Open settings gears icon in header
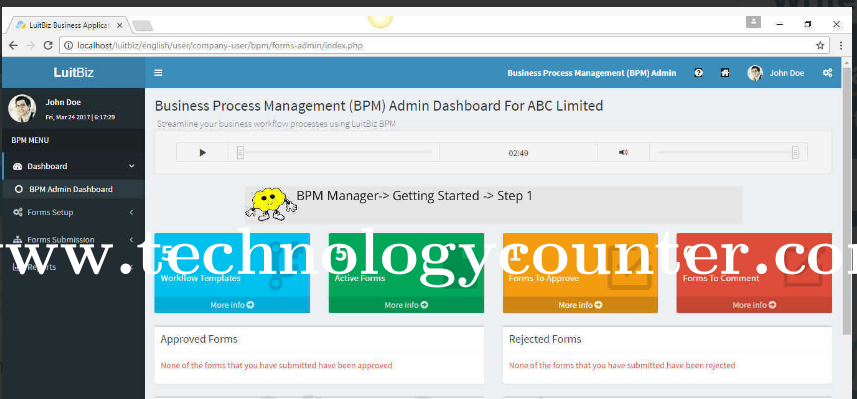The width and height of the screenshot is (857, 399). click(x=827, y=73)
